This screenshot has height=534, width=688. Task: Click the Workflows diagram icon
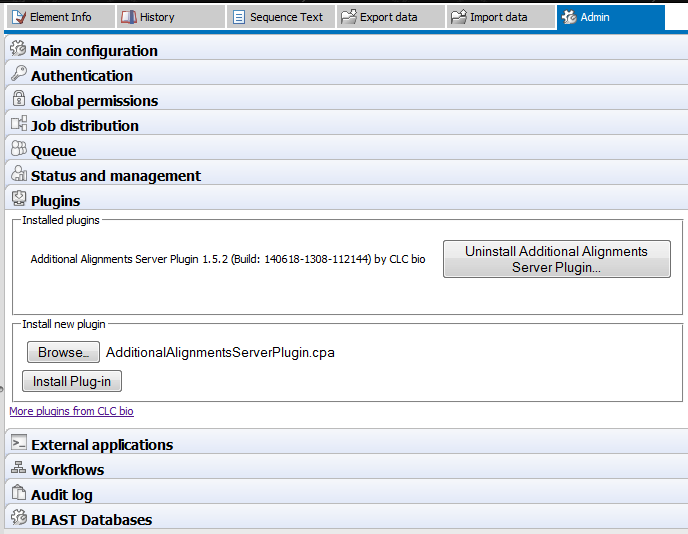click(x=18, y=469)
